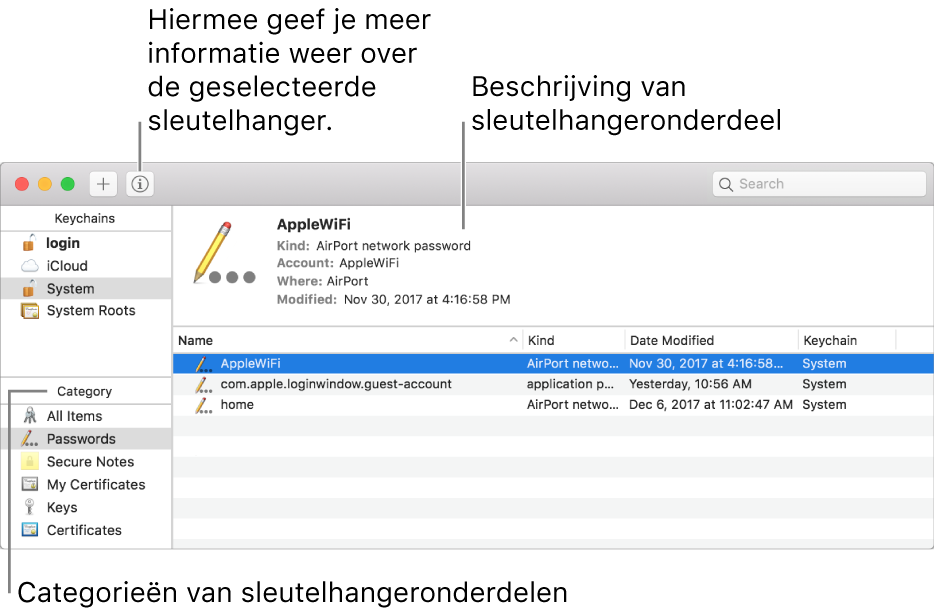Image resolution: width=934 pixels, height=614 pixels.
Task: Sort by the Kind column header
Action: tap(574, 340)
